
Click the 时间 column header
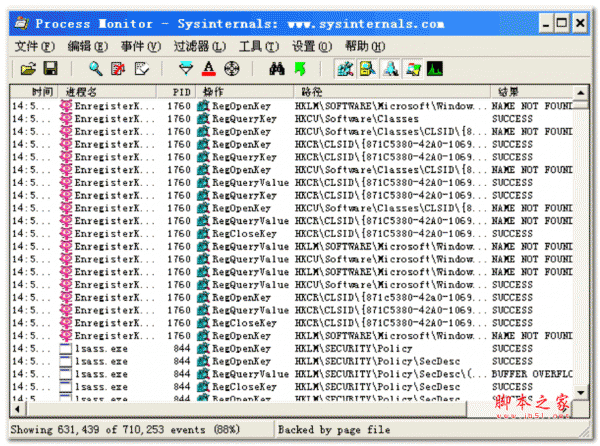pos(34,92)
